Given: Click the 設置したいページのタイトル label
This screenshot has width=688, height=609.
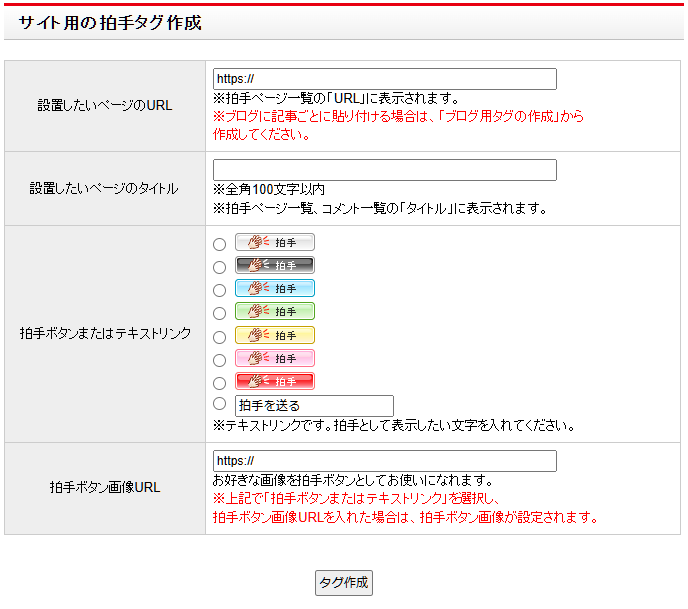Looking at the screenshot, I should (104, 189).
